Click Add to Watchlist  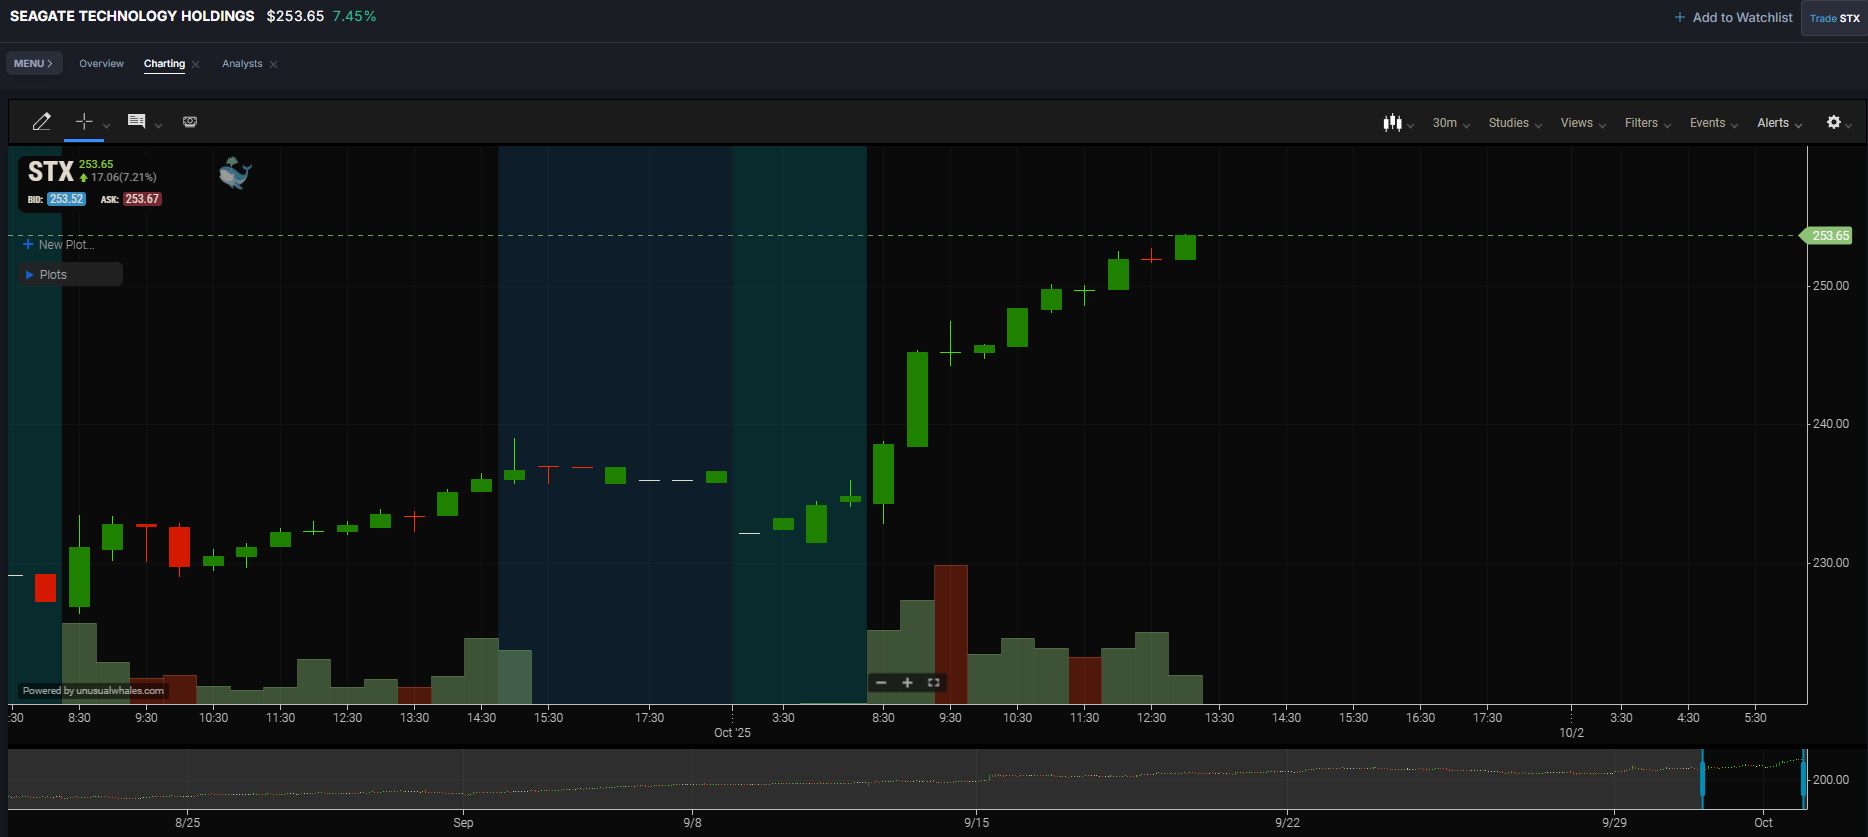point(1734,17)
